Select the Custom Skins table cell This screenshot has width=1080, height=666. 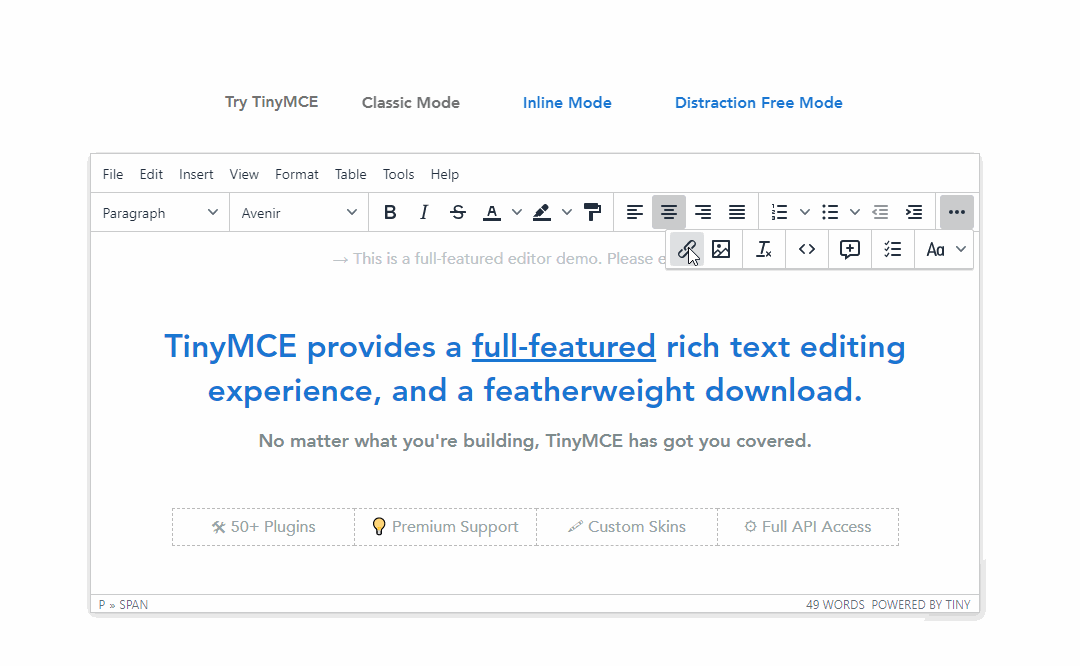[627, 527]
